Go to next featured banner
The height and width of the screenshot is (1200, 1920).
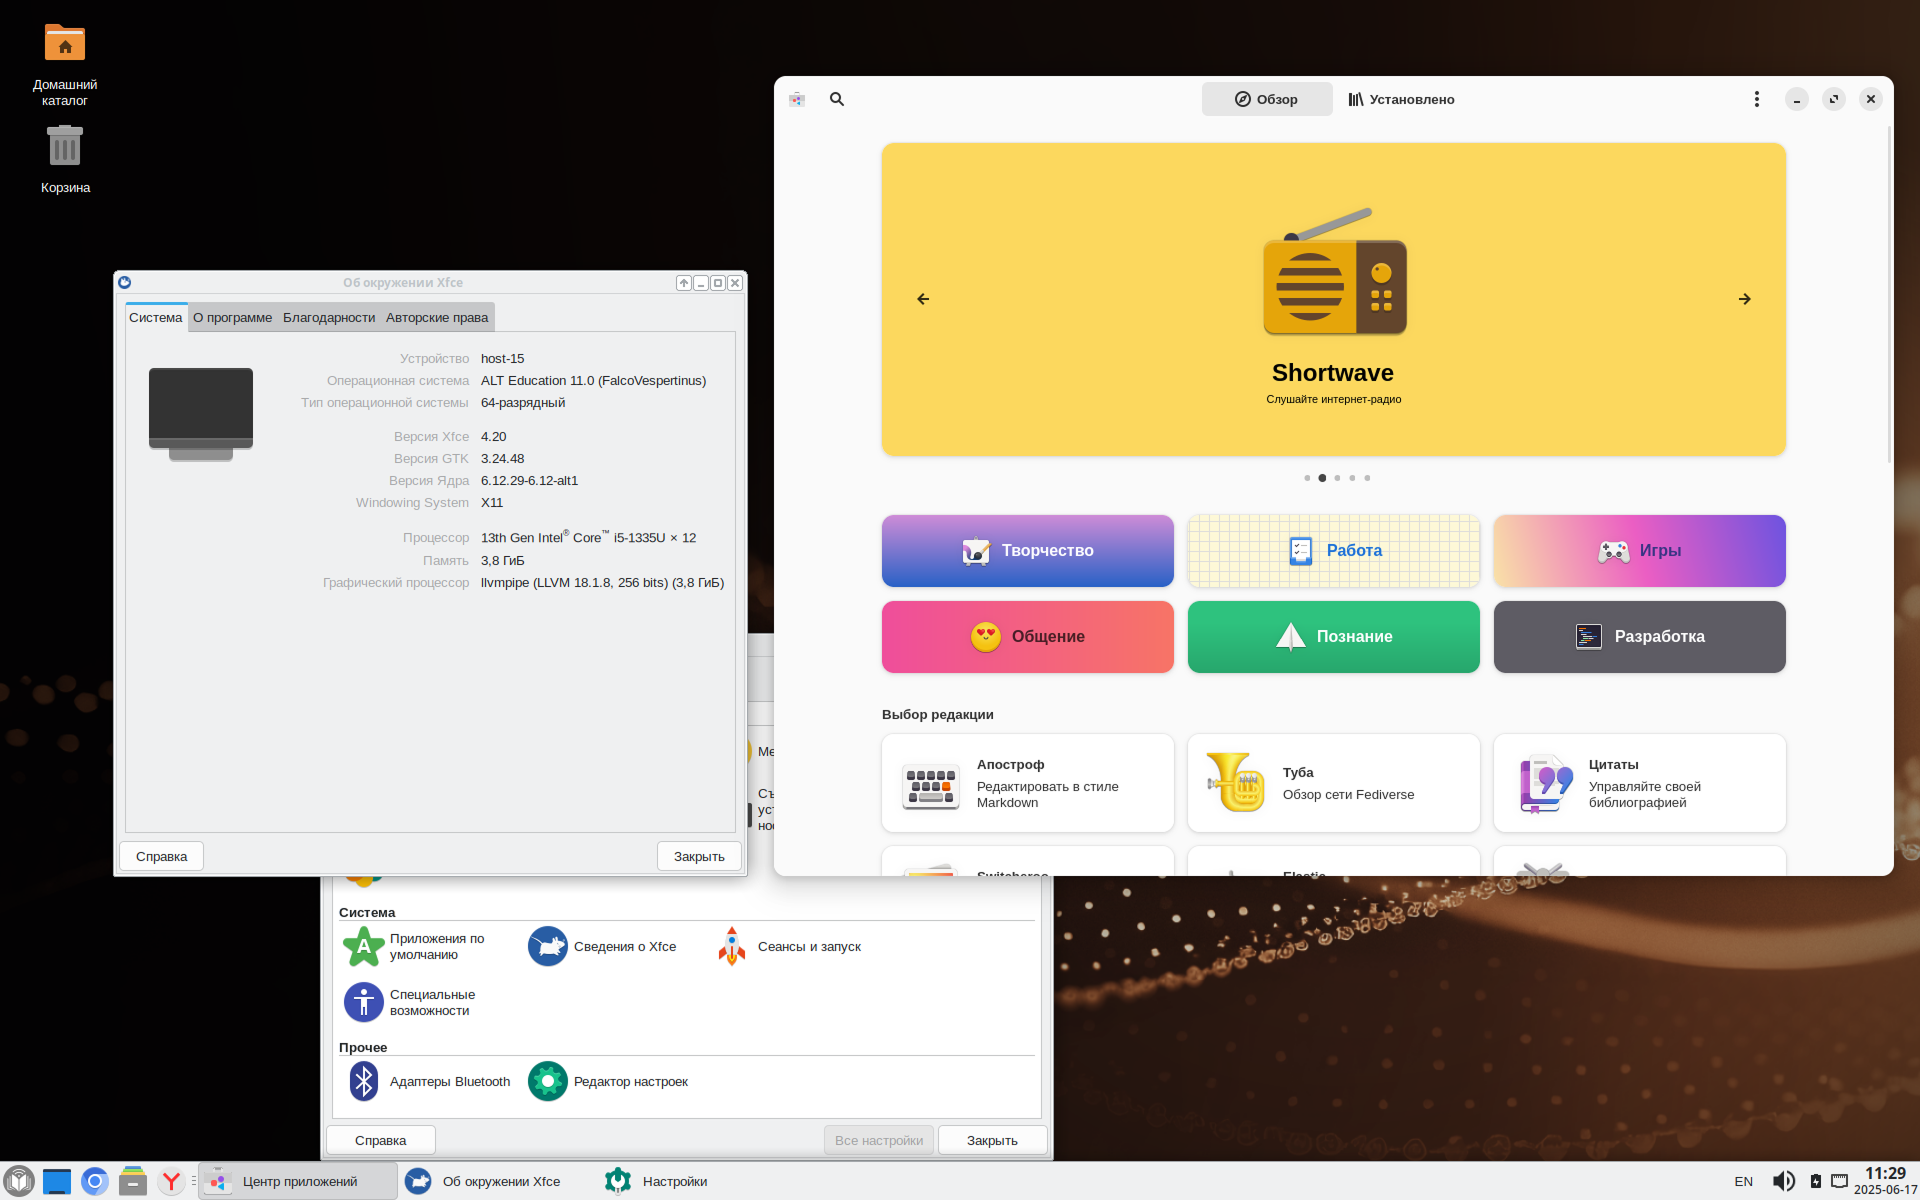(x=1744, y=299)
